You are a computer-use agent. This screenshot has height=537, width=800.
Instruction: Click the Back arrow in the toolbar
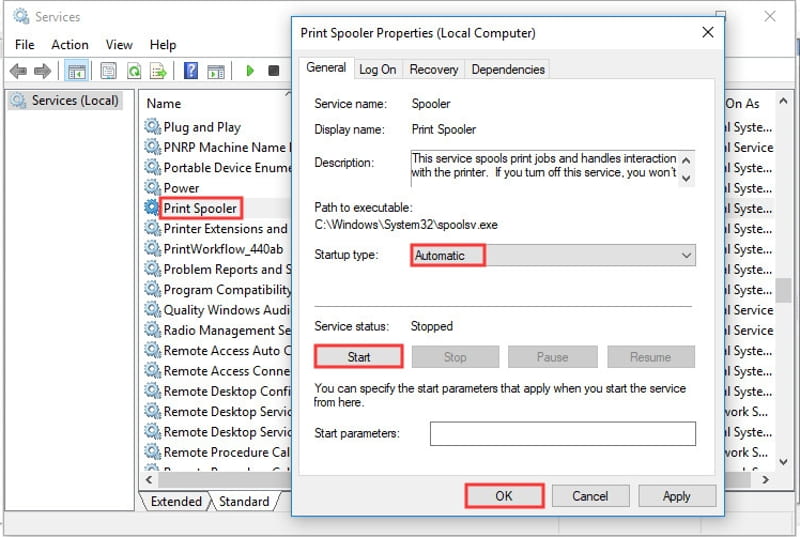click(18, 71)
